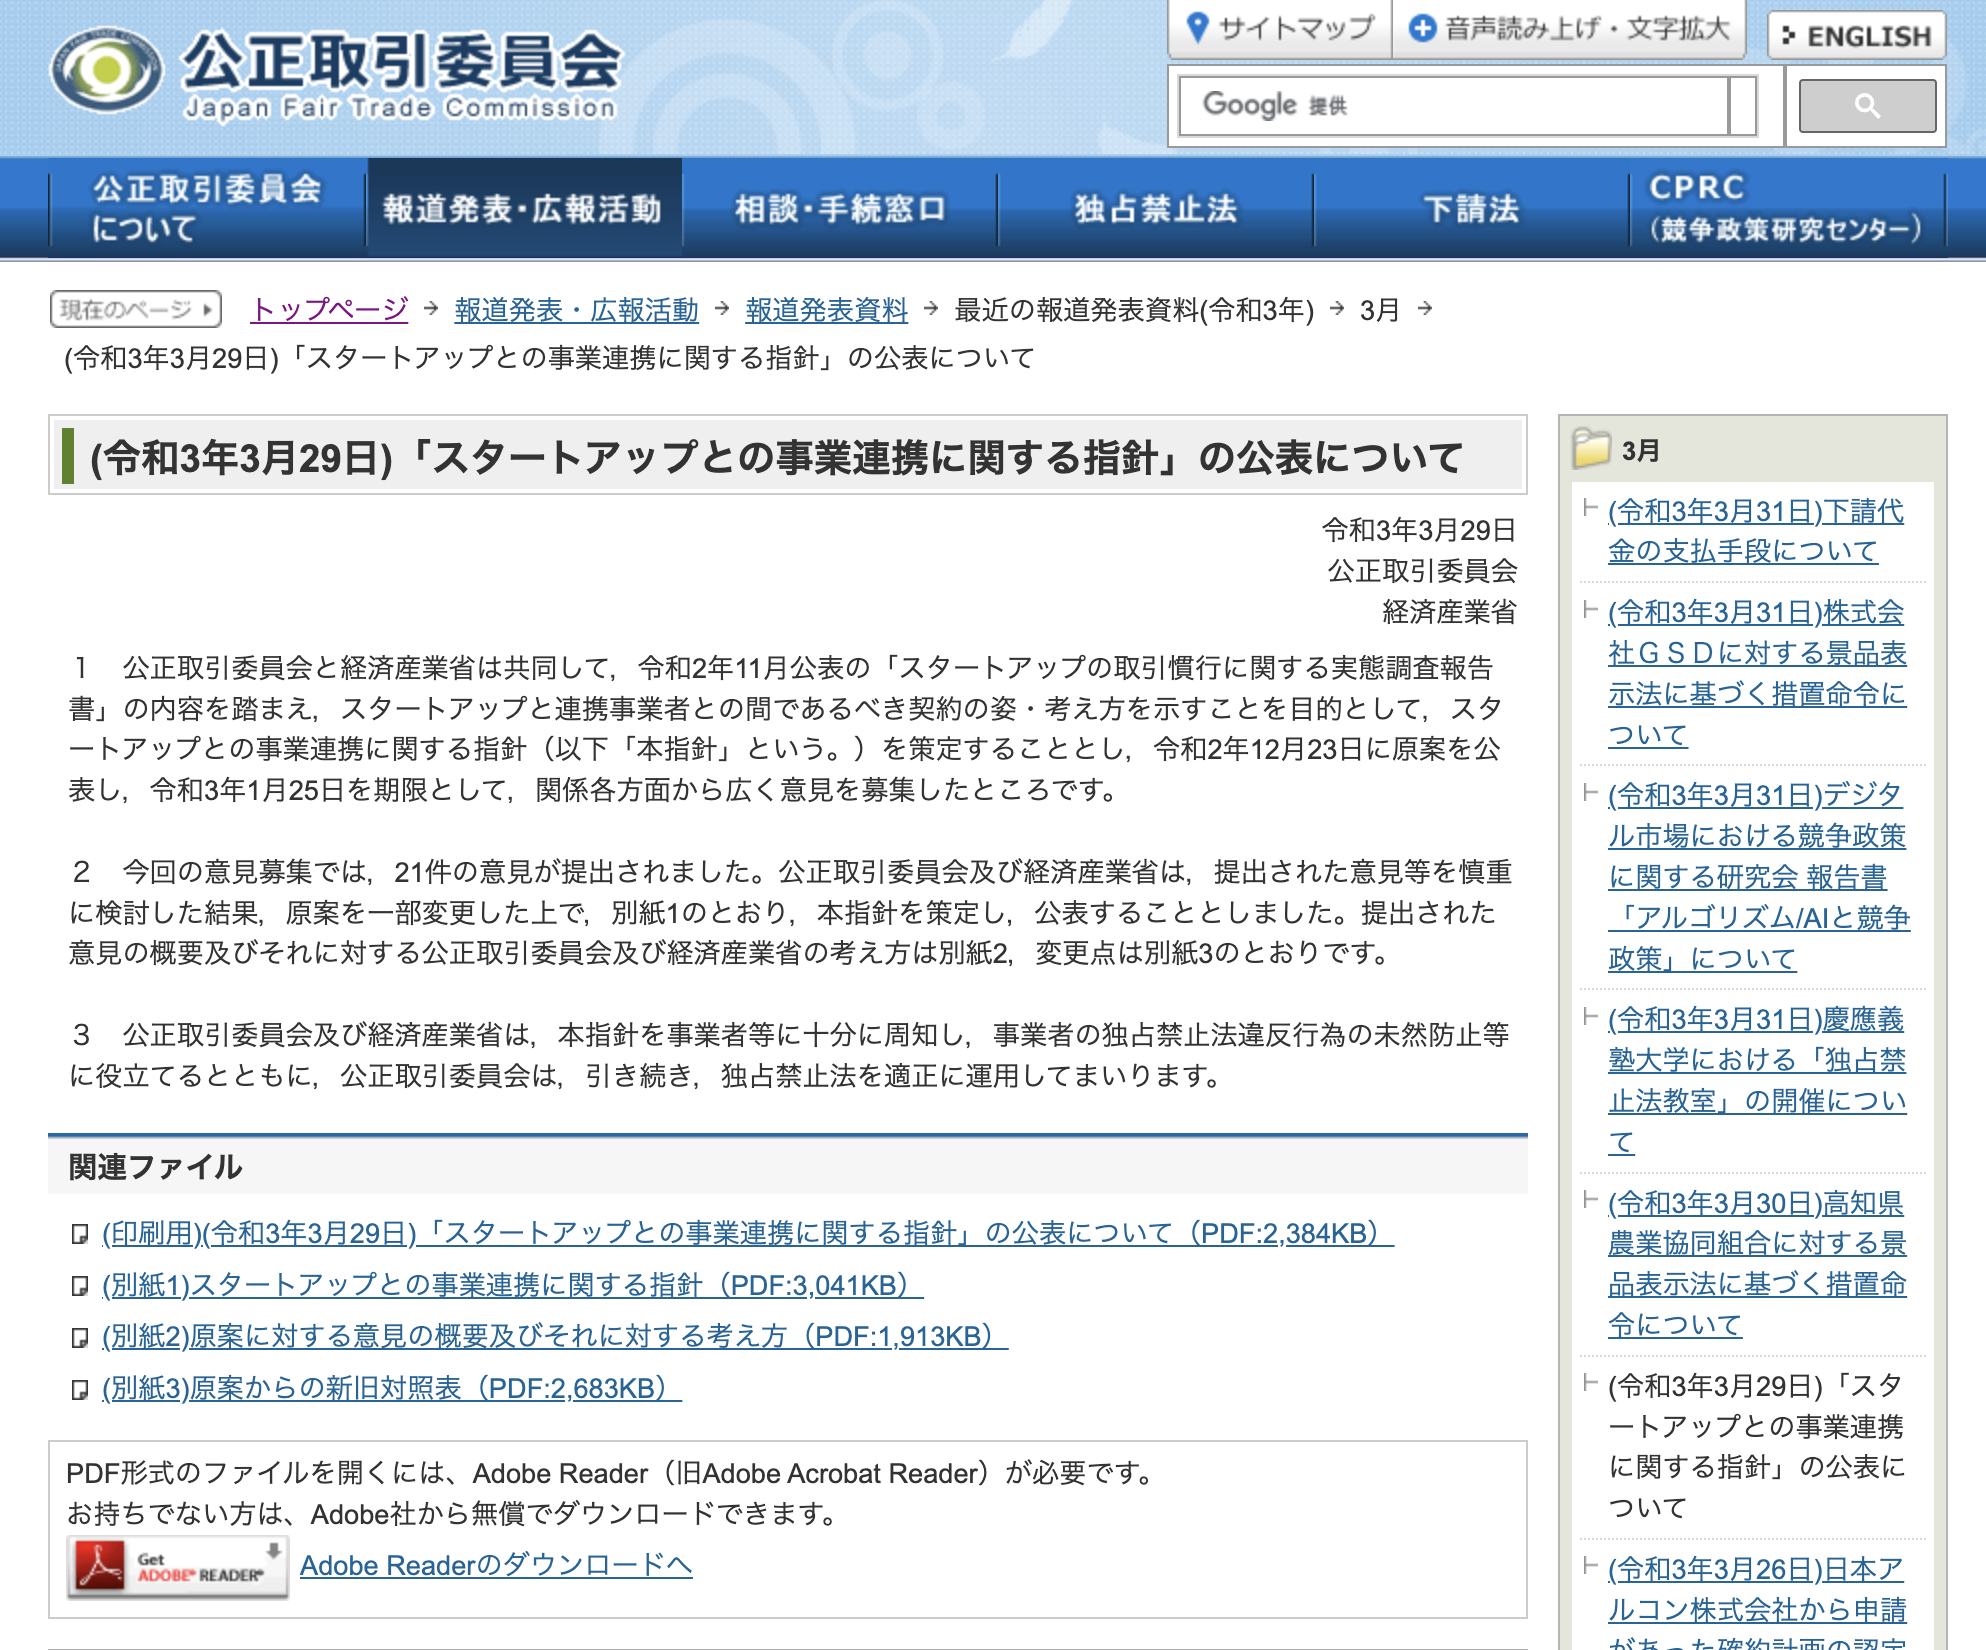Open sidebar link 株式会社GSDに対する景品表示法
This screenshot has height=1650, width=1986.
[x=1757, y=673]
